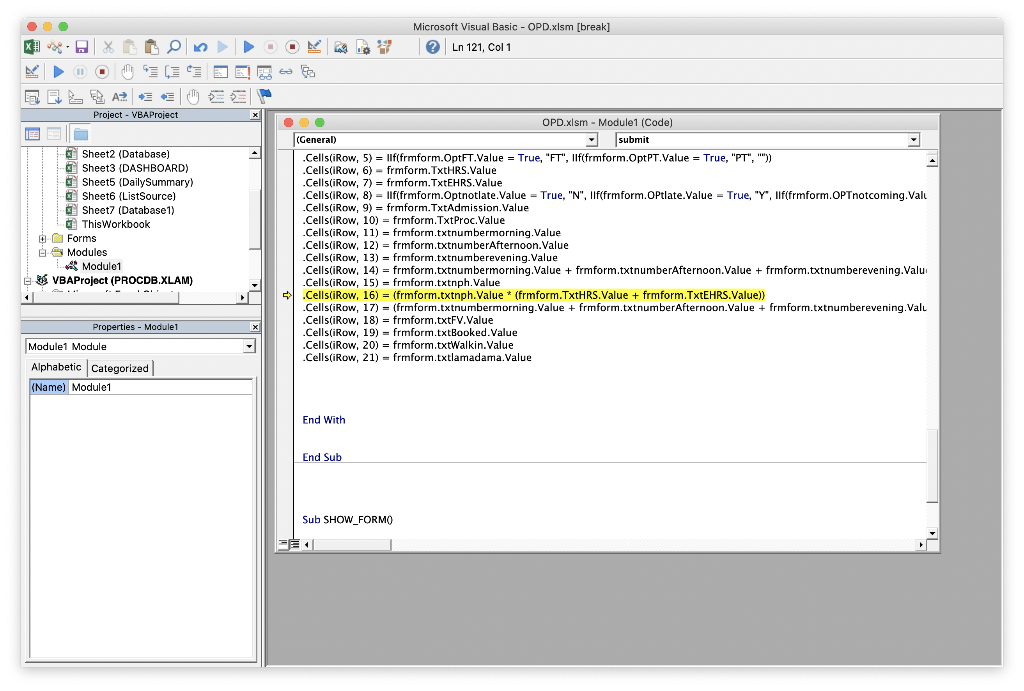Toggle Design Mode in the standard toolbar
This screenshot has width=1024, height=691.
[x=314, y=47]
